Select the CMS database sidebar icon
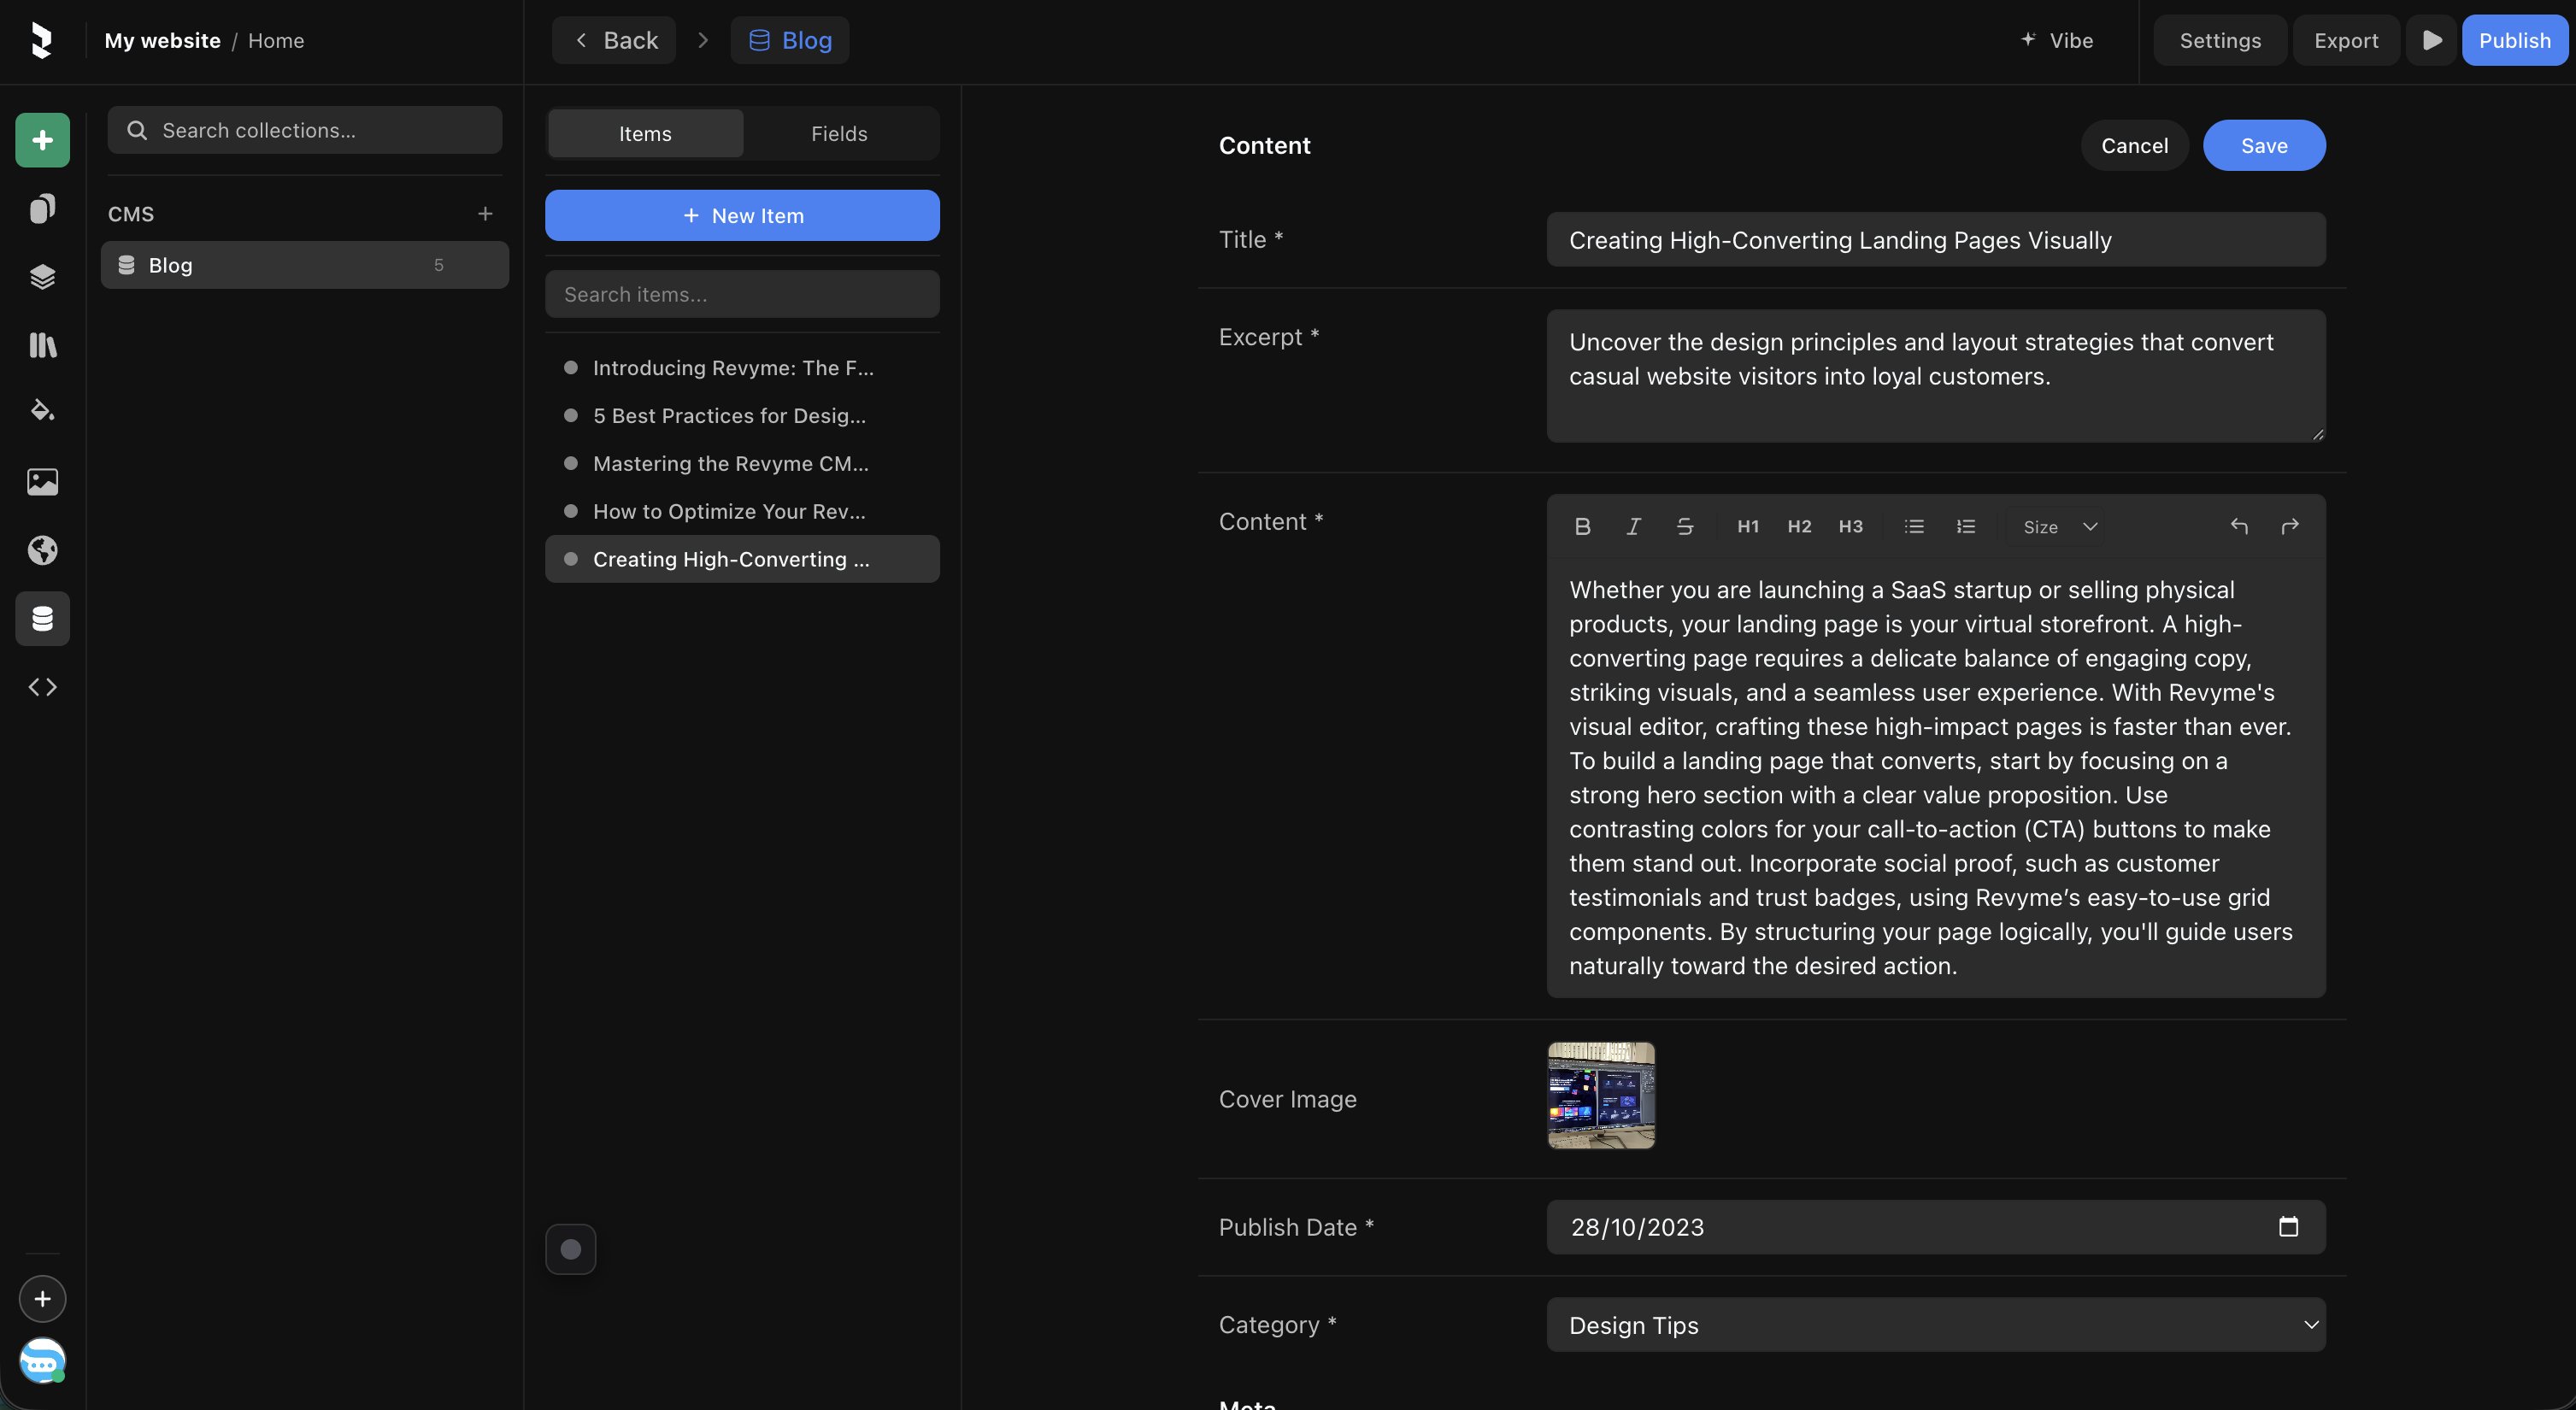The width and height of the screenshot is (2576, 1410). [42, 618]
